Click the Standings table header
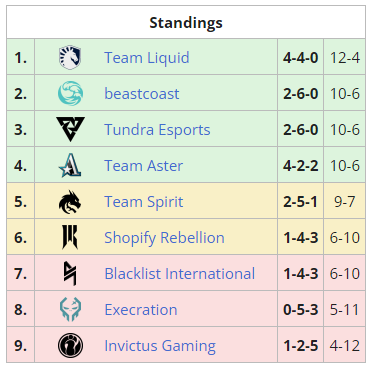The width and height of the screenshot is (376, 369). pyautogui.click(x=186, y=23)
